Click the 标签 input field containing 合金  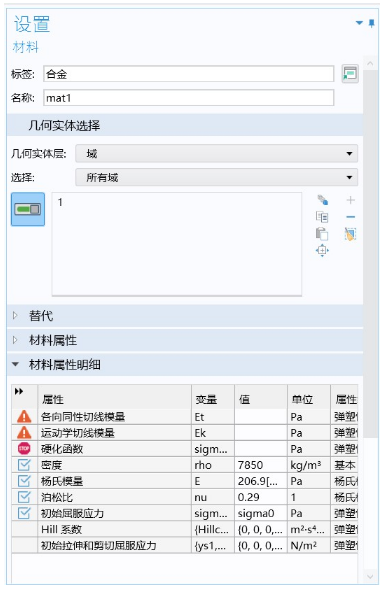click(188, 74)
